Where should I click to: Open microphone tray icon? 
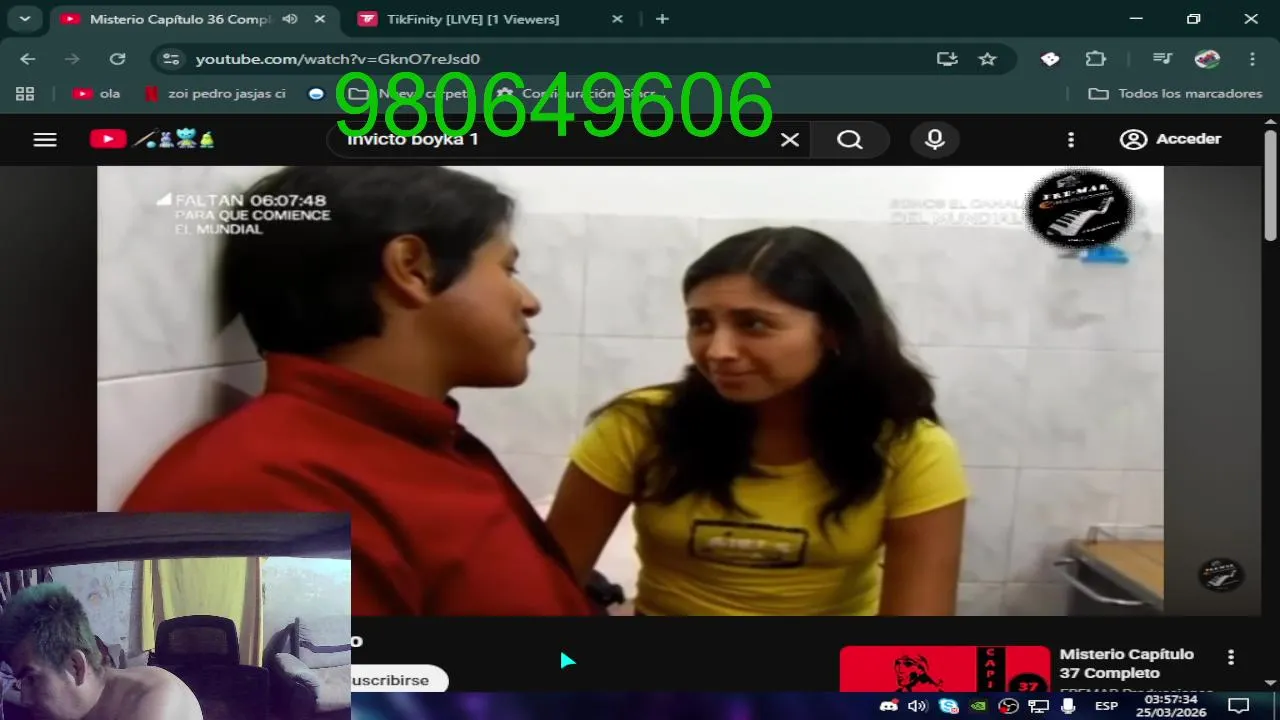(x=1068, y=706)
